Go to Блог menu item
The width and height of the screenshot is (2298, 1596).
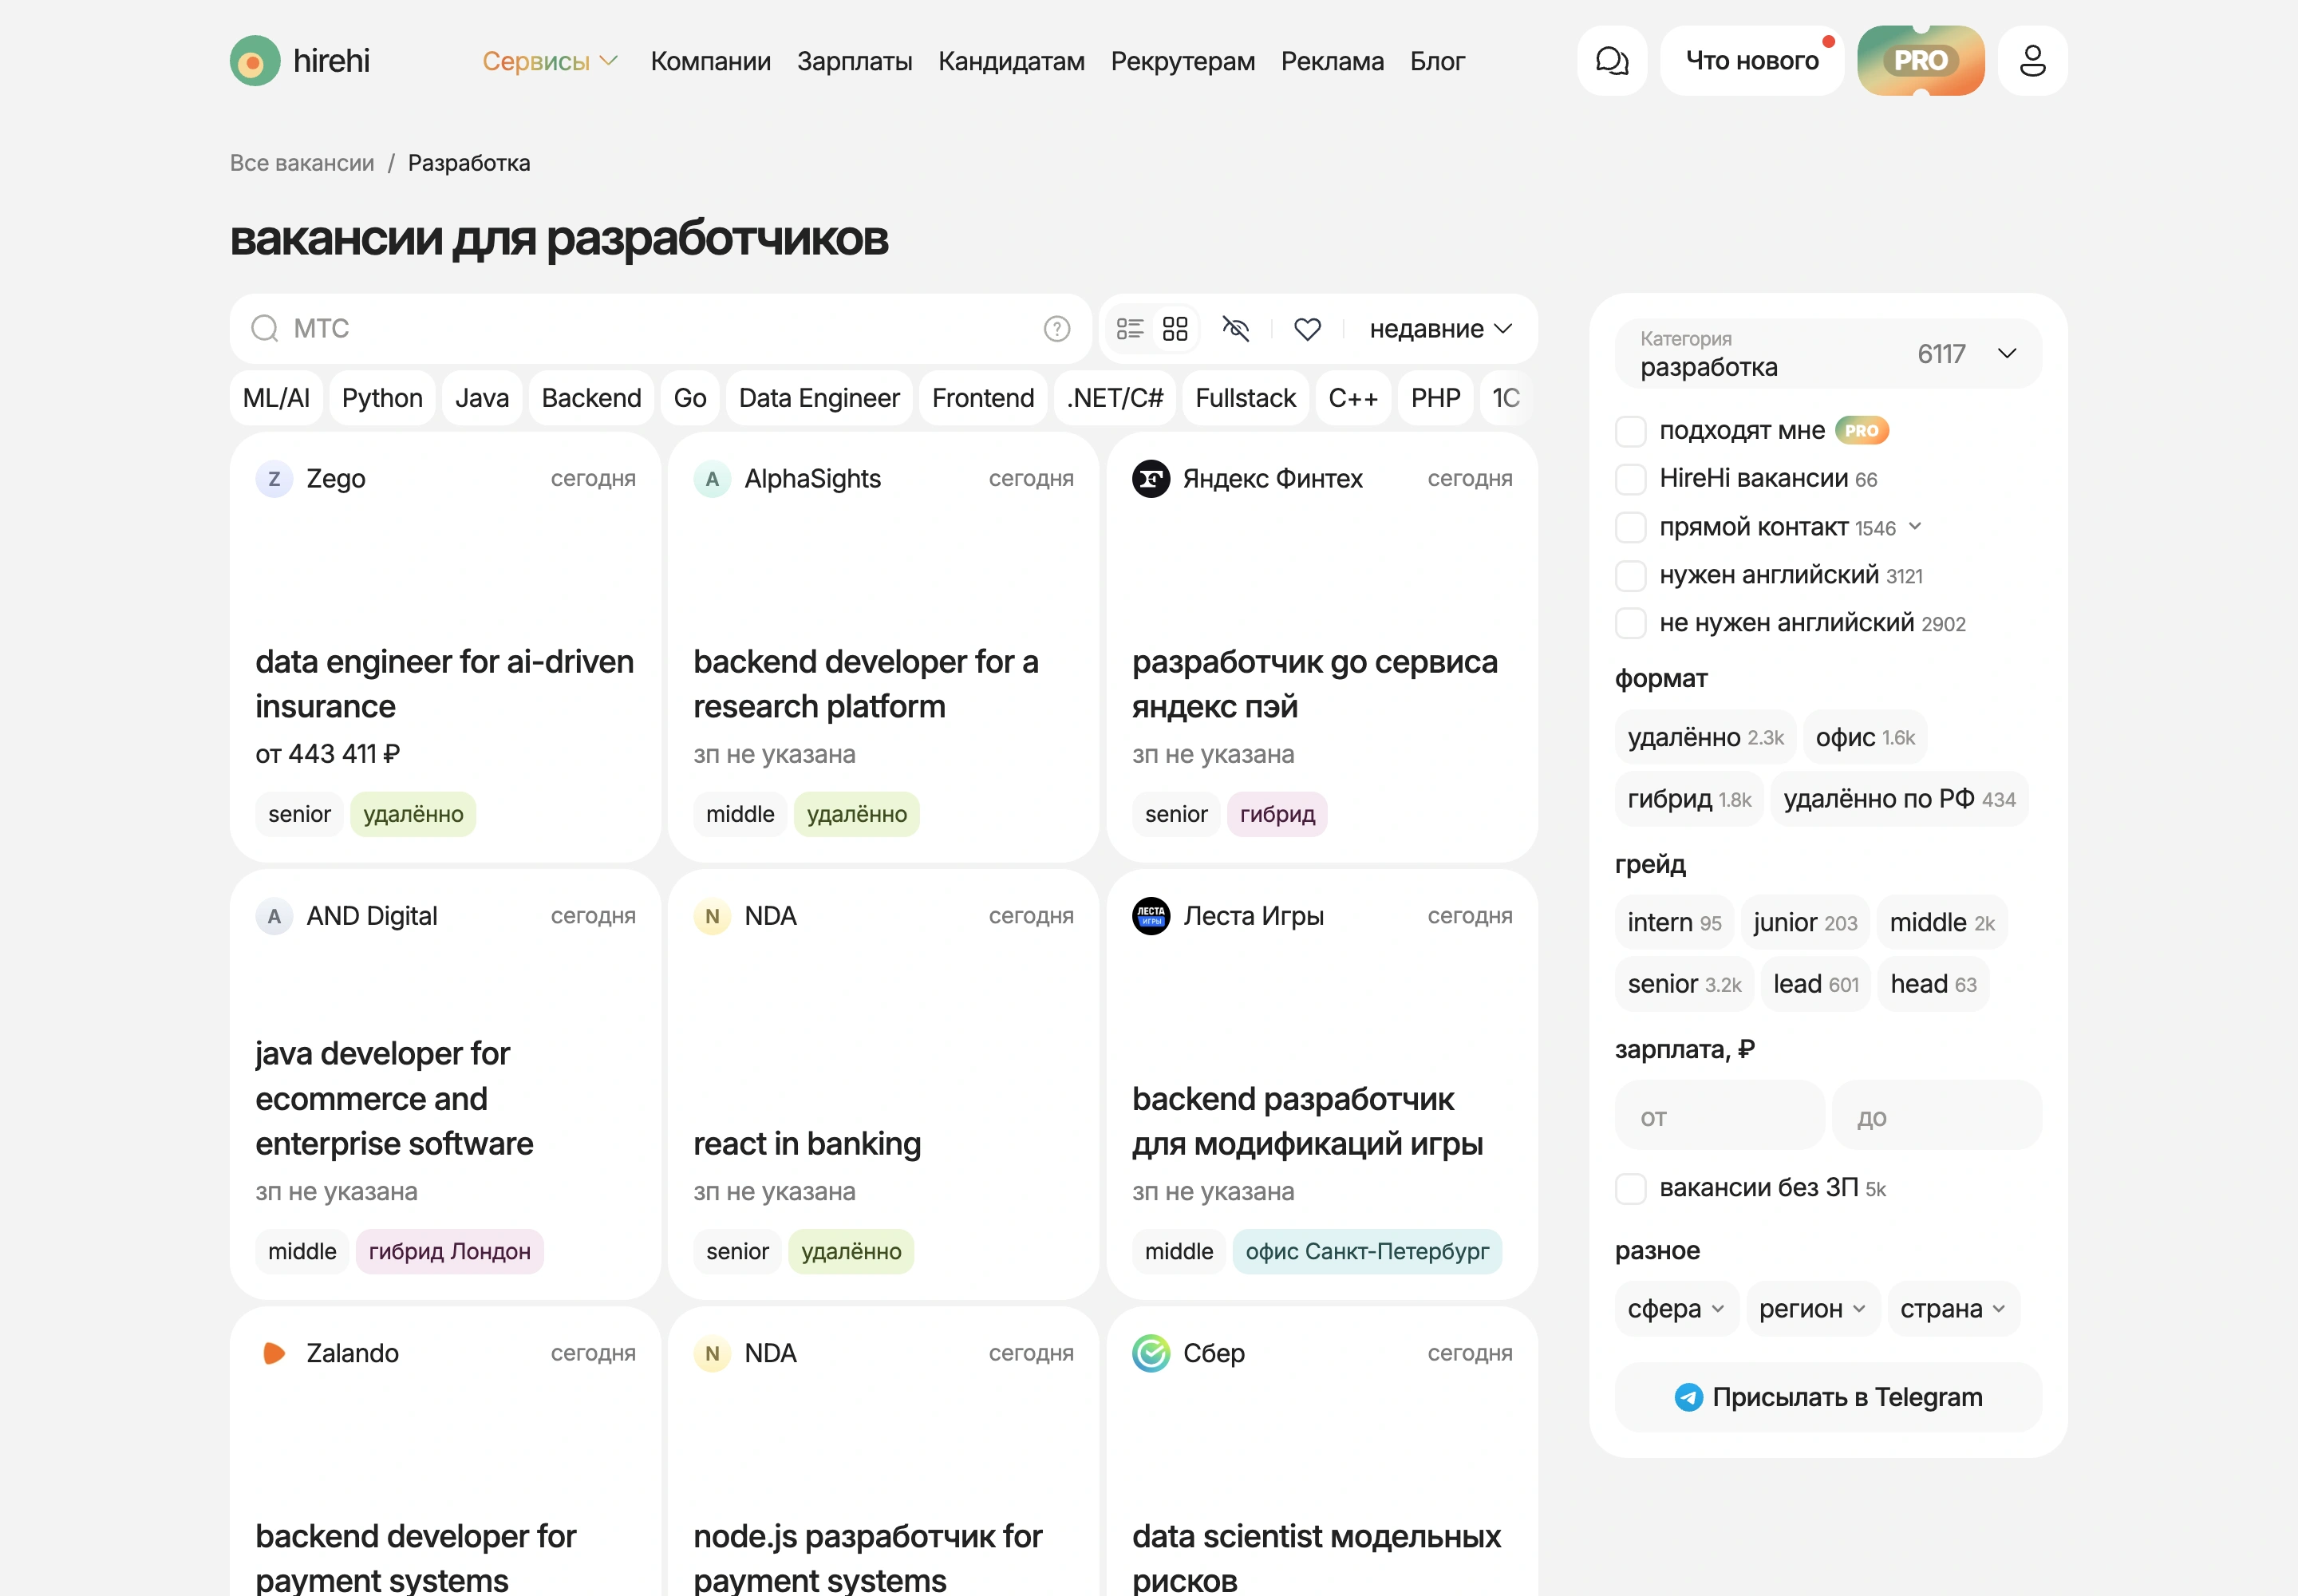[x=1437, y=61]
